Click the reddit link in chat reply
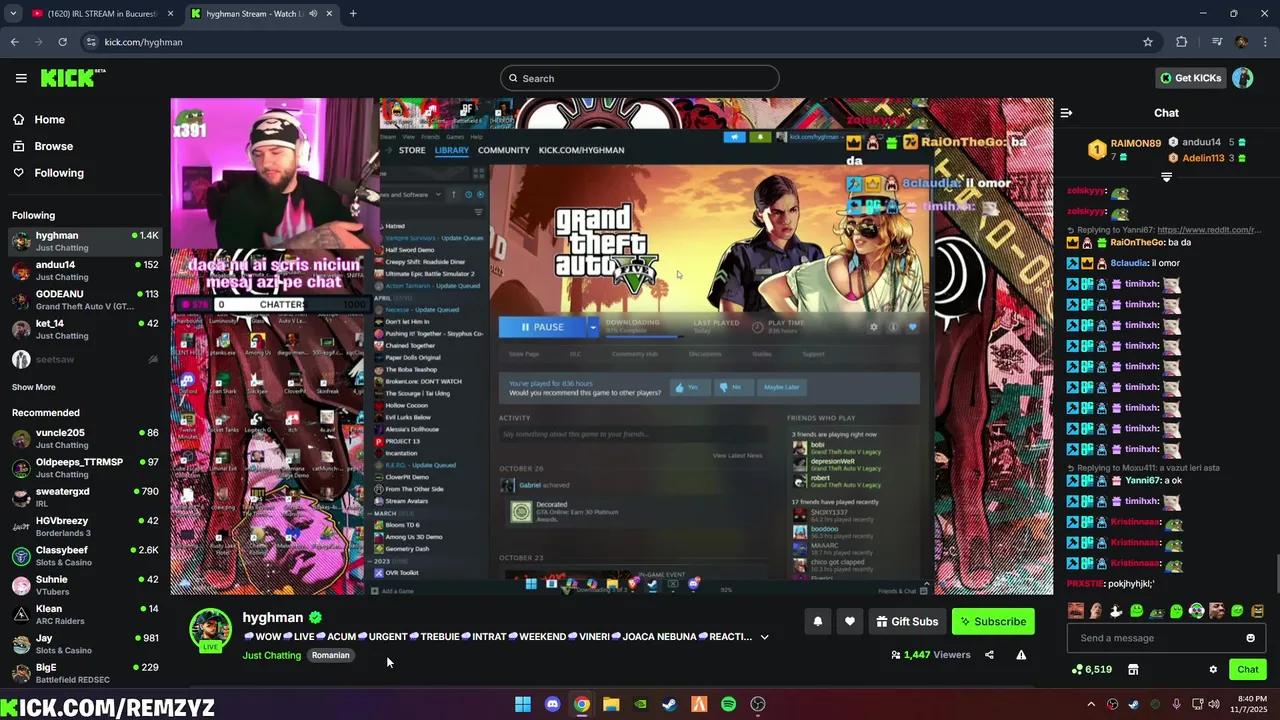 point(1209,230)
